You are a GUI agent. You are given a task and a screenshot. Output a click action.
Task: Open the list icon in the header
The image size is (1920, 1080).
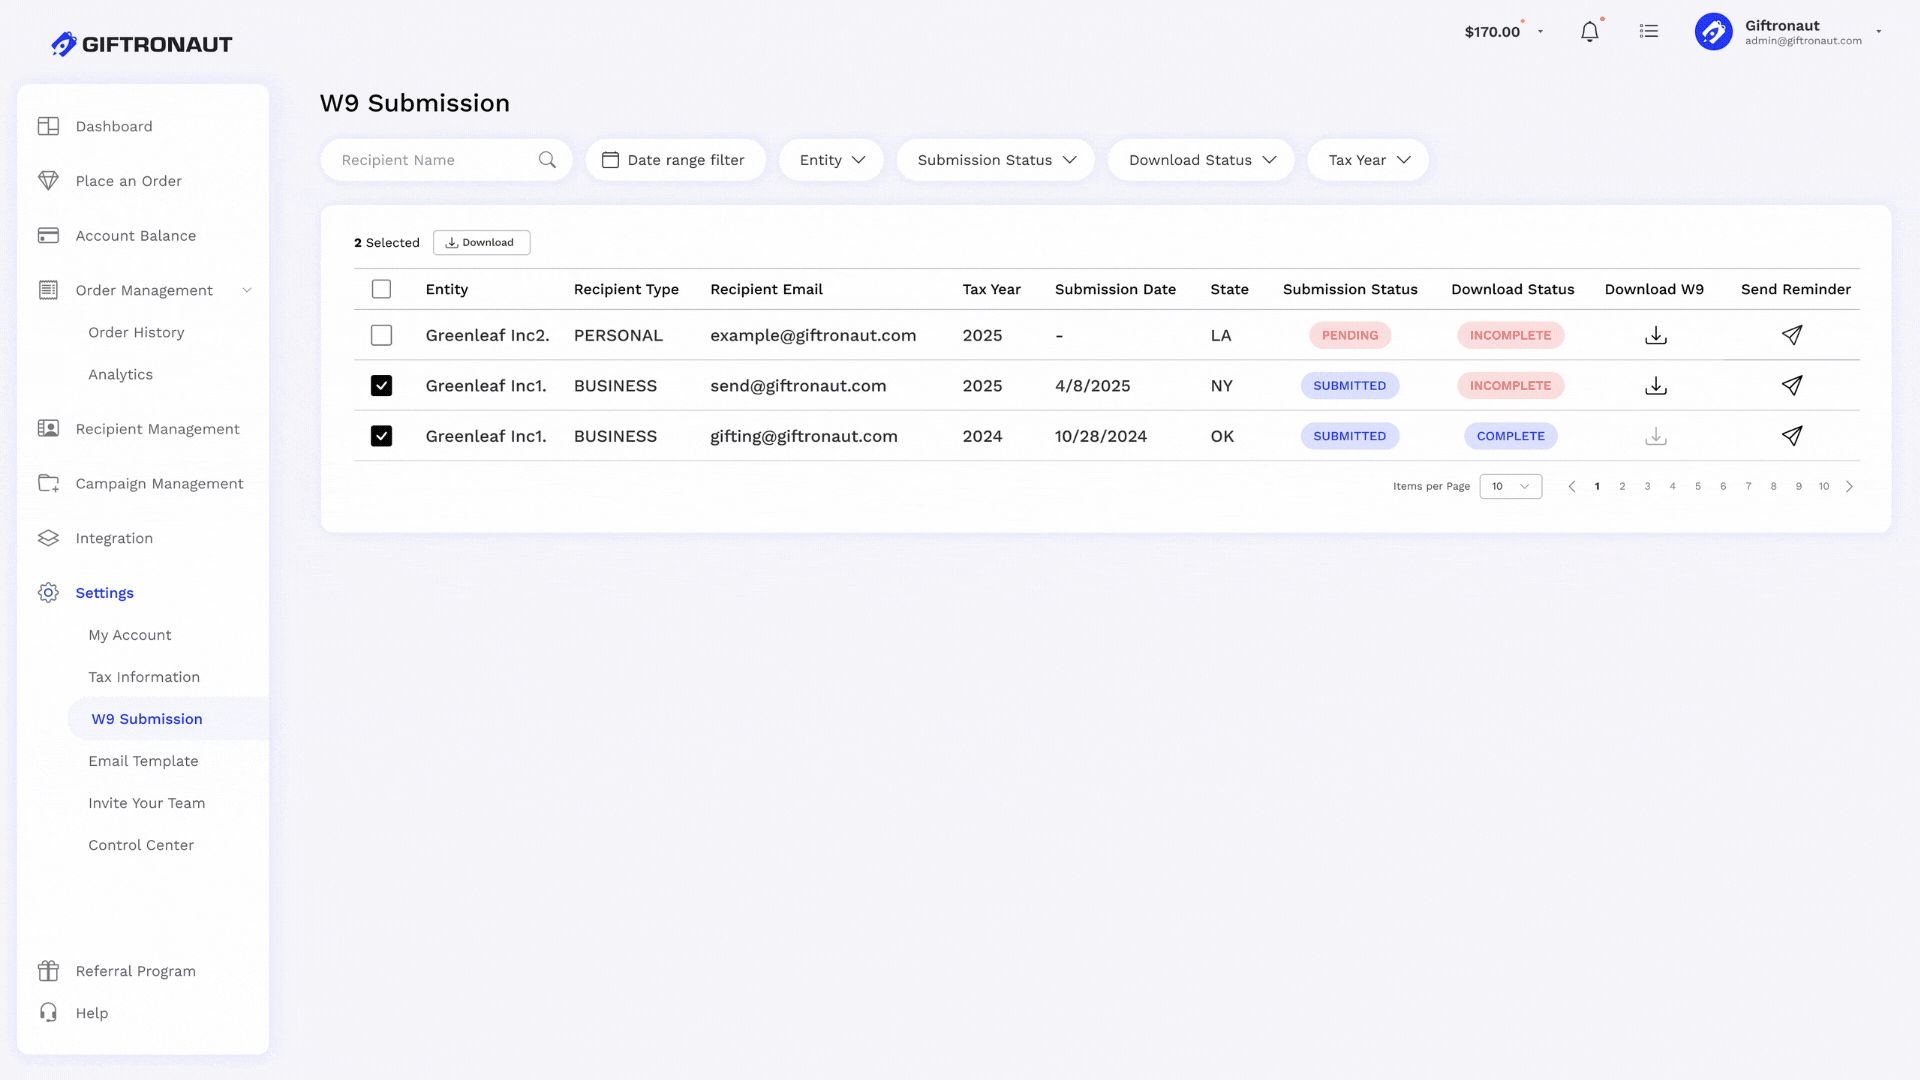pos(1649,32)
